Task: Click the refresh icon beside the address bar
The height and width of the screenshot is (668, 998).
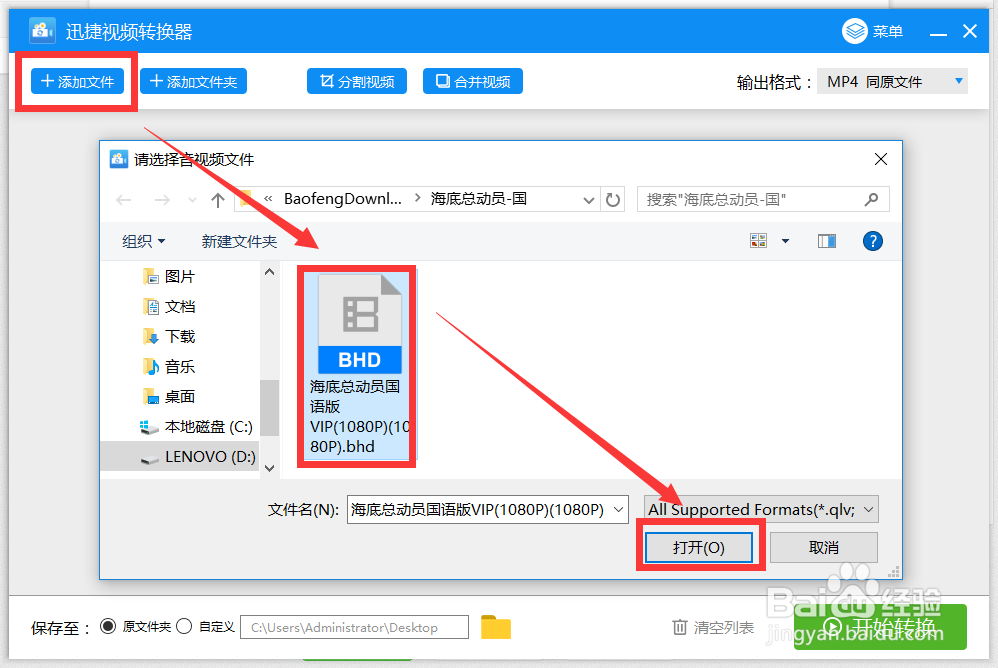Action: pyautogui.click(x=613, y=199)
